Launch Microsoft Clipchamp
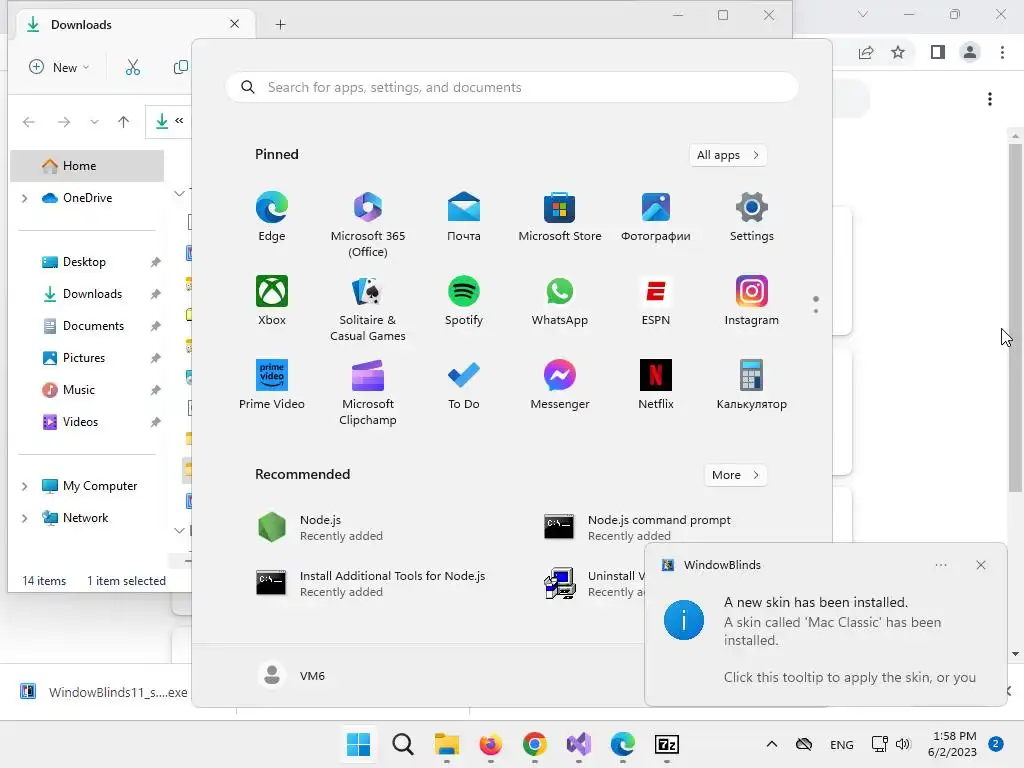The height and width of the screenshot is (768, 1024). point(368,392)
